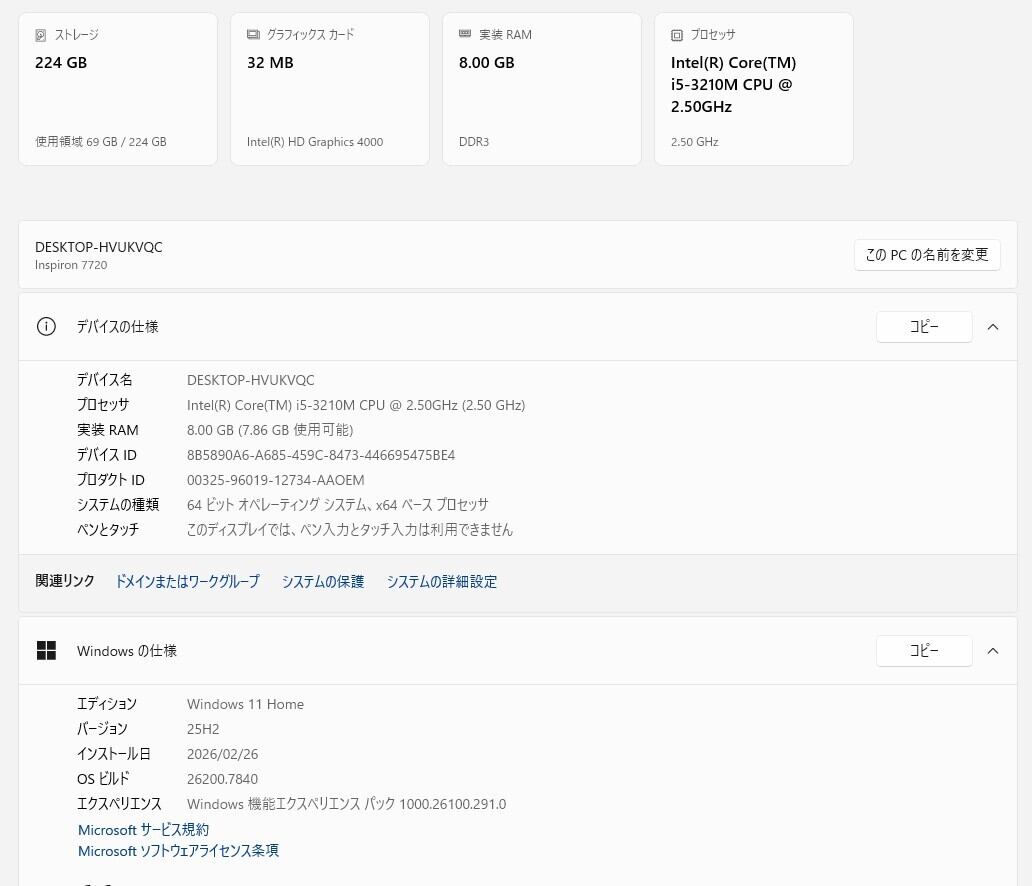
Task: Click the installed RAM icon
Action: (465, 34)
